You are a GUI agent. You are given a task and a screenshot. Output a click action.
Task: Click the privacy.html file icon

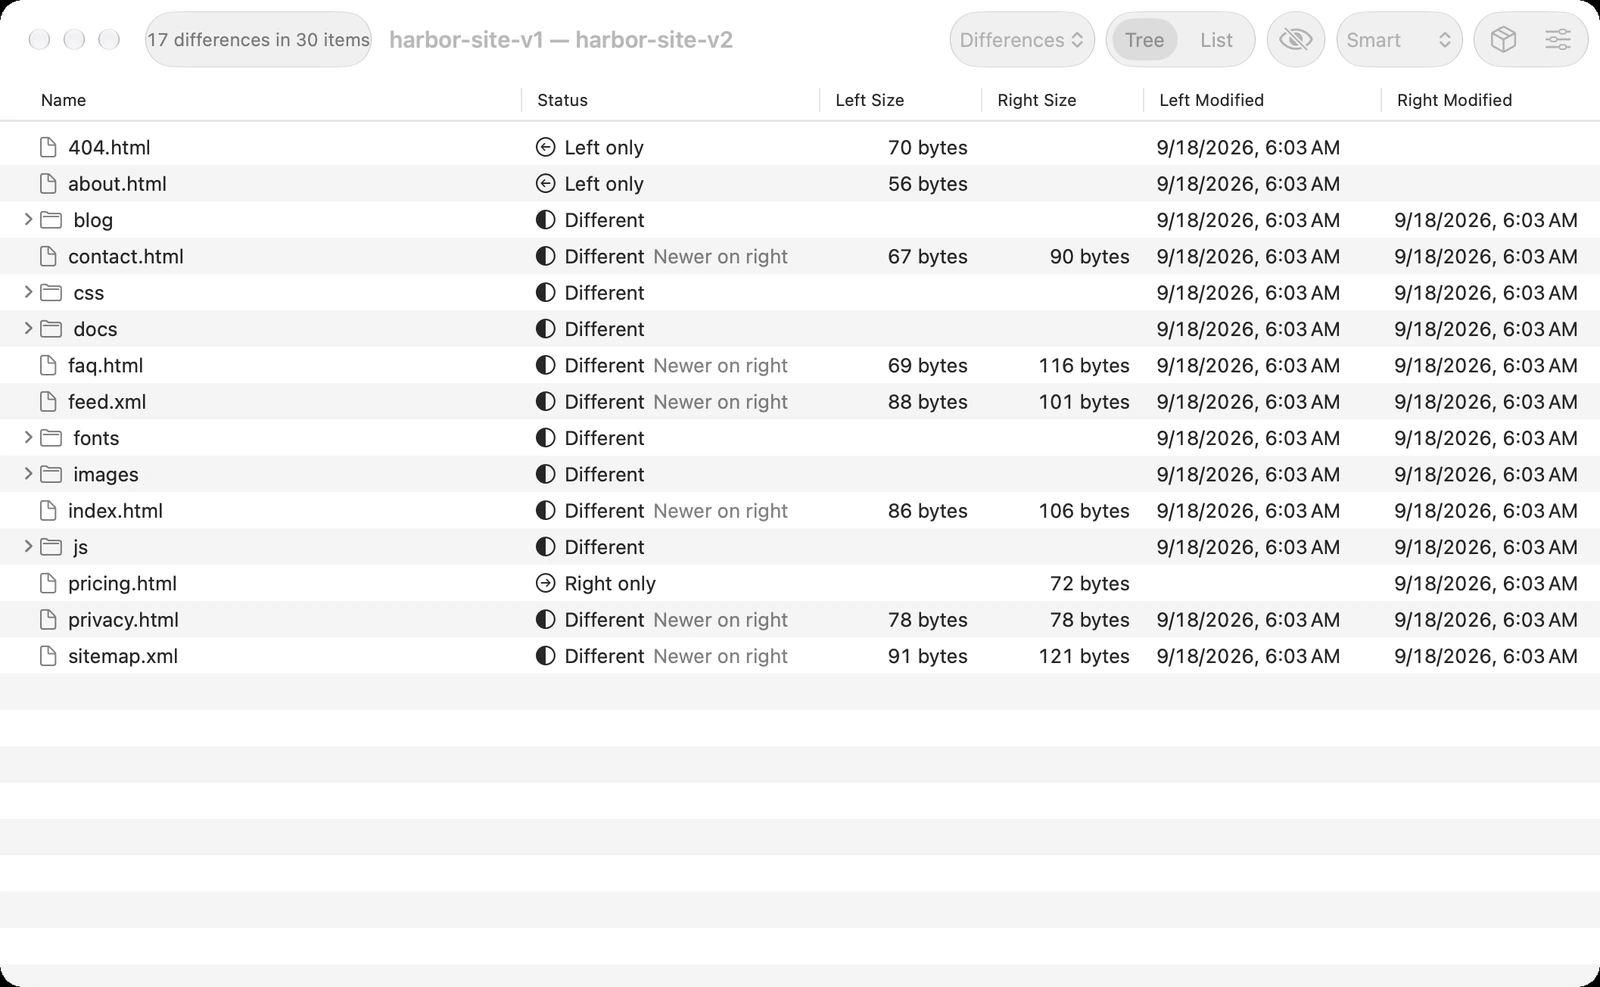point(48,619)
